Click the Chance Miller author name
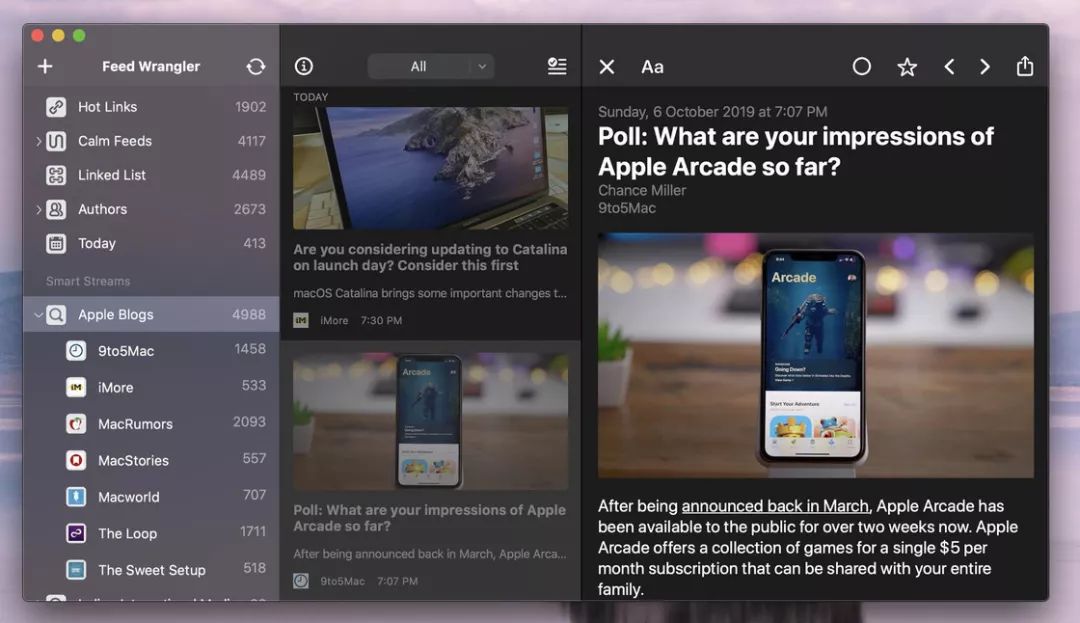Viewport: 1080px width, 623px height. (642, 191)
